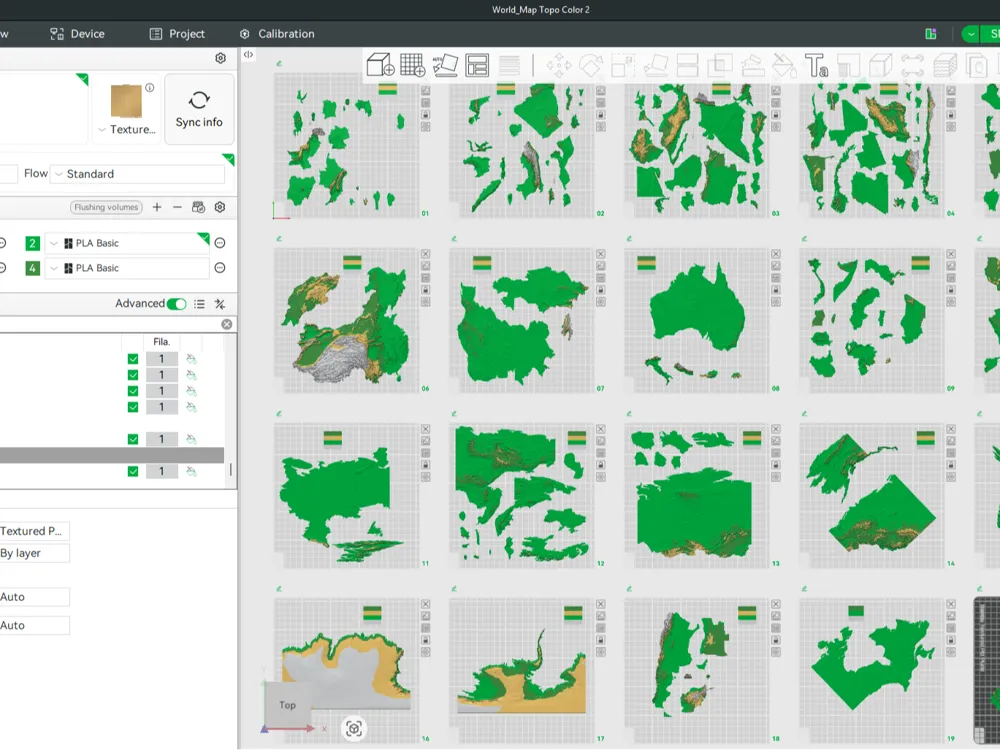
Task: Click the object list scrollbar handle
Action: click(230, 470)
